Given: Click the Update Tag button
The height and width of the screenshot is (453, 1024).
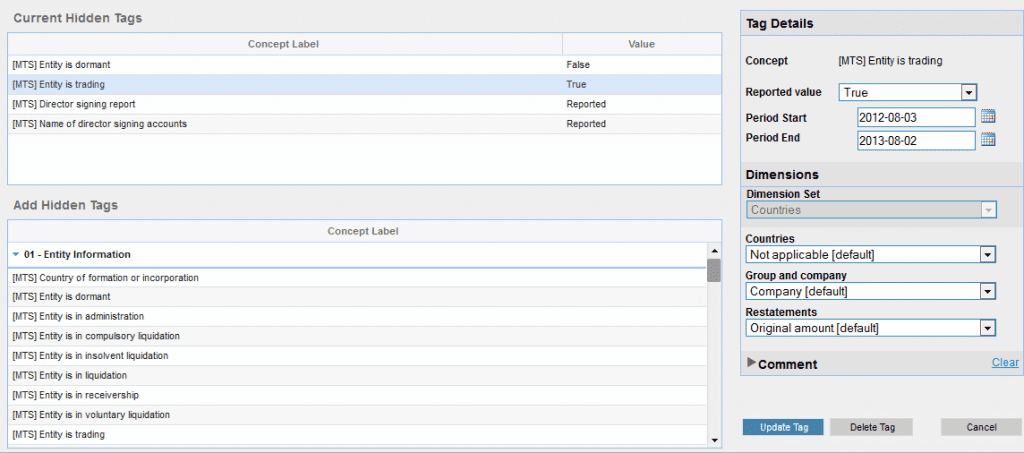Looking at the screenshot, I should 782,427.
